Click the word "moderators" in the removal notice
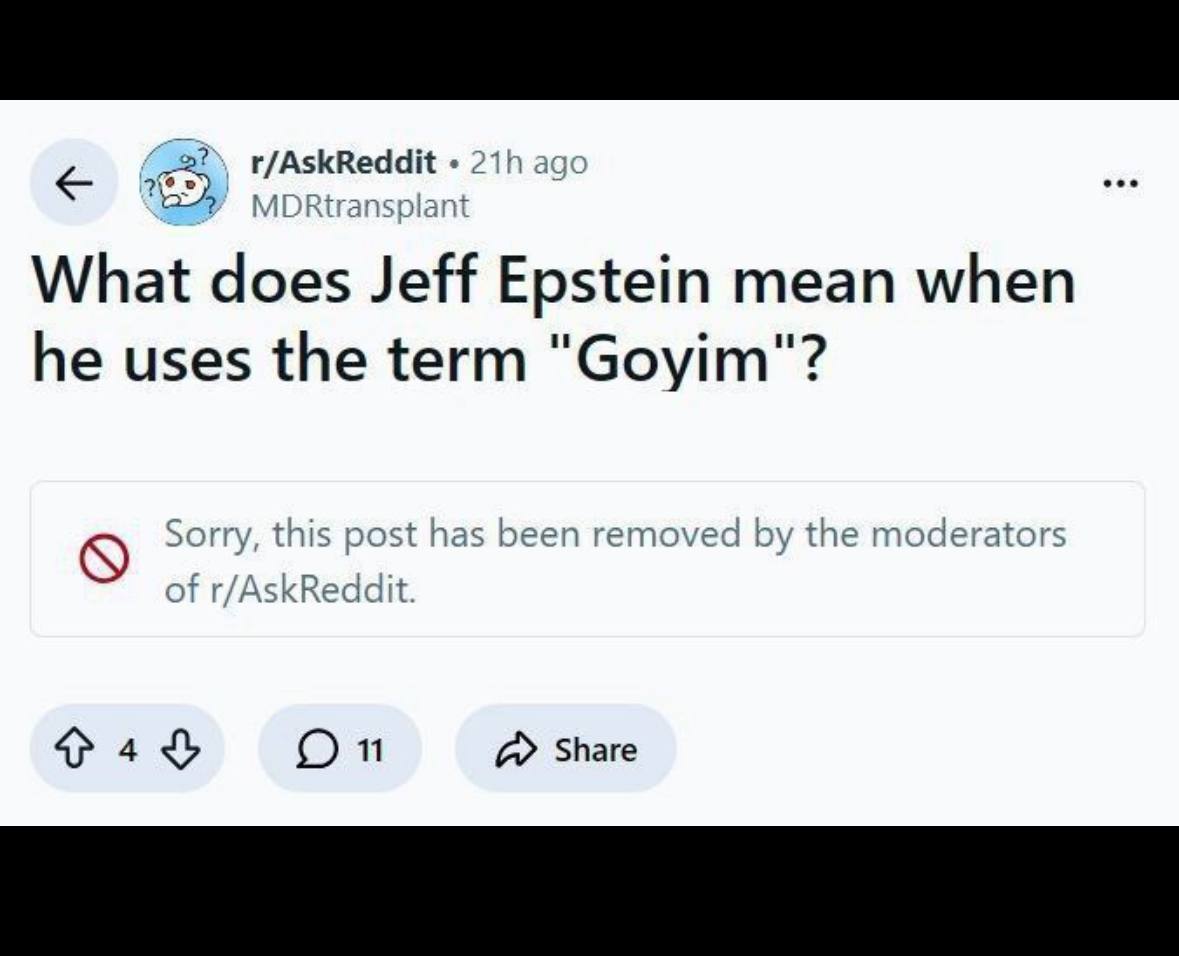The height and width of the screenshot is (956, 1179). [968, 533]
